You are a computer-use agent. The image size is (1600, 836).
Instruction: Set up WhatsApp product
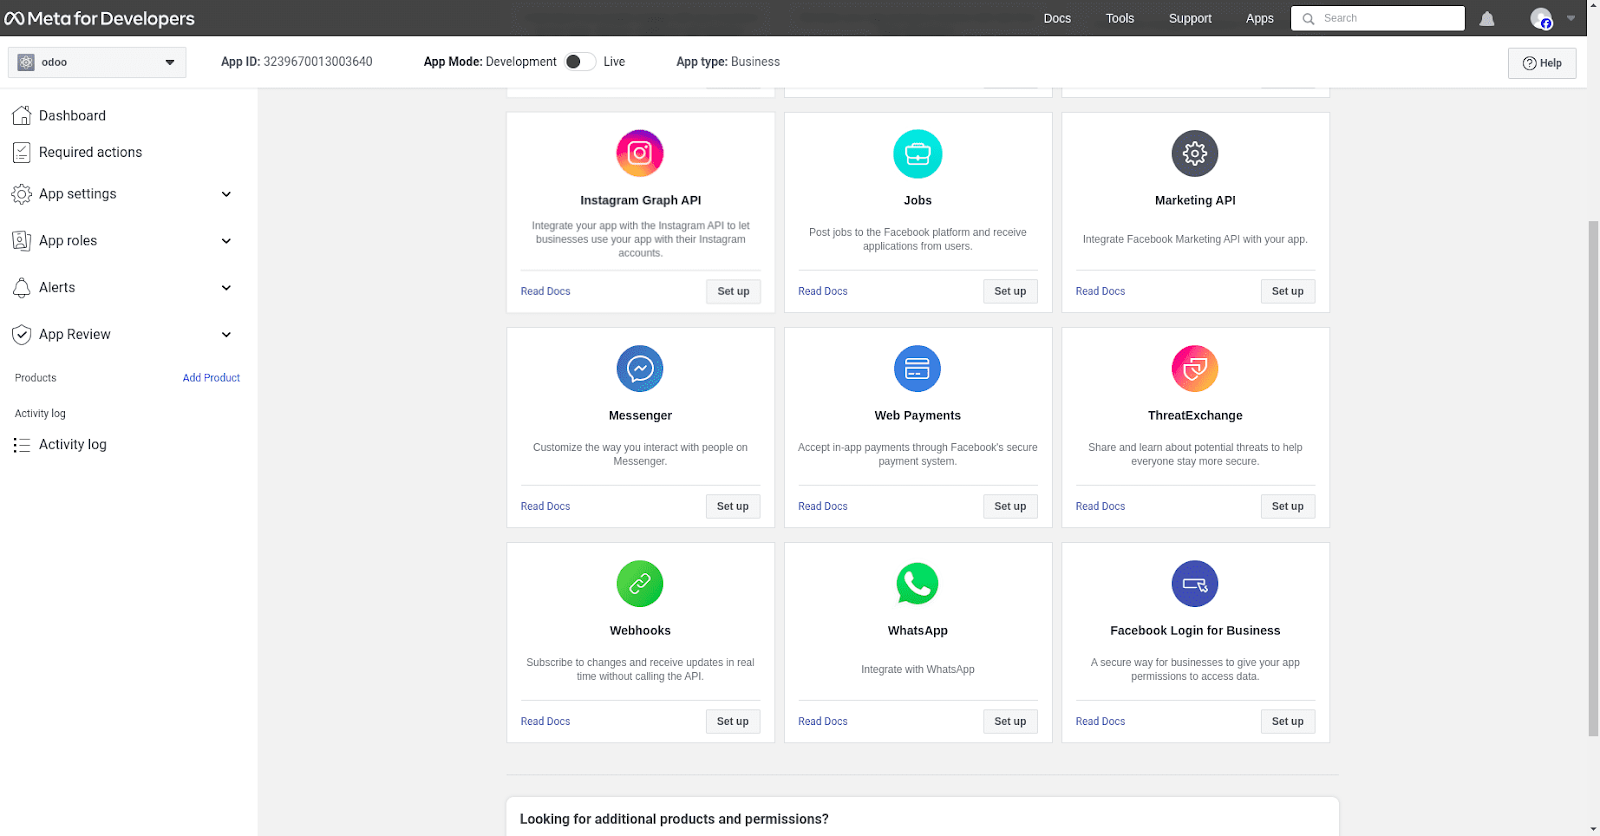[1010, 721]
